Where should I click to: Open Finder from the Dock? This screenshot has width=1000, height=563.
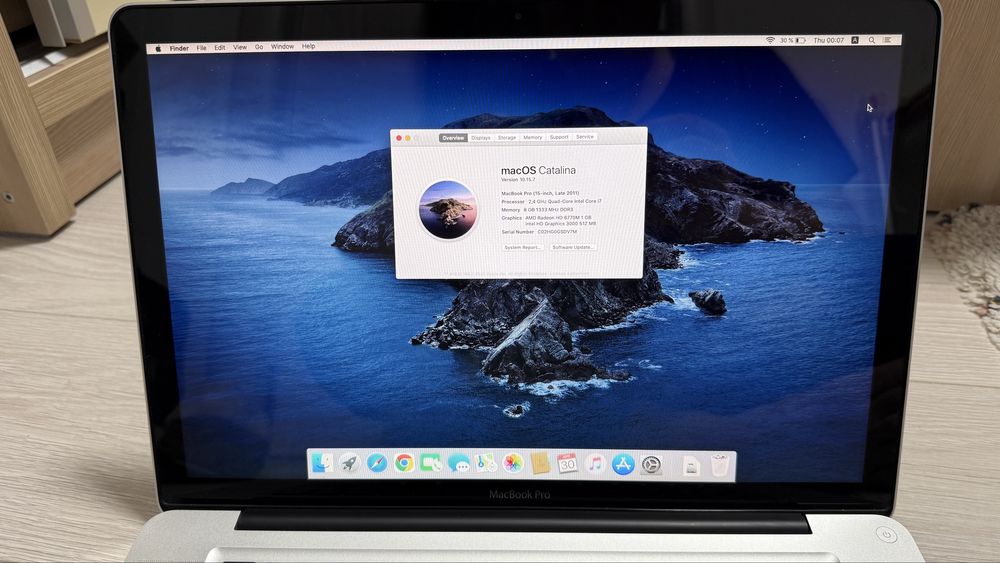[x=322, y=463]
